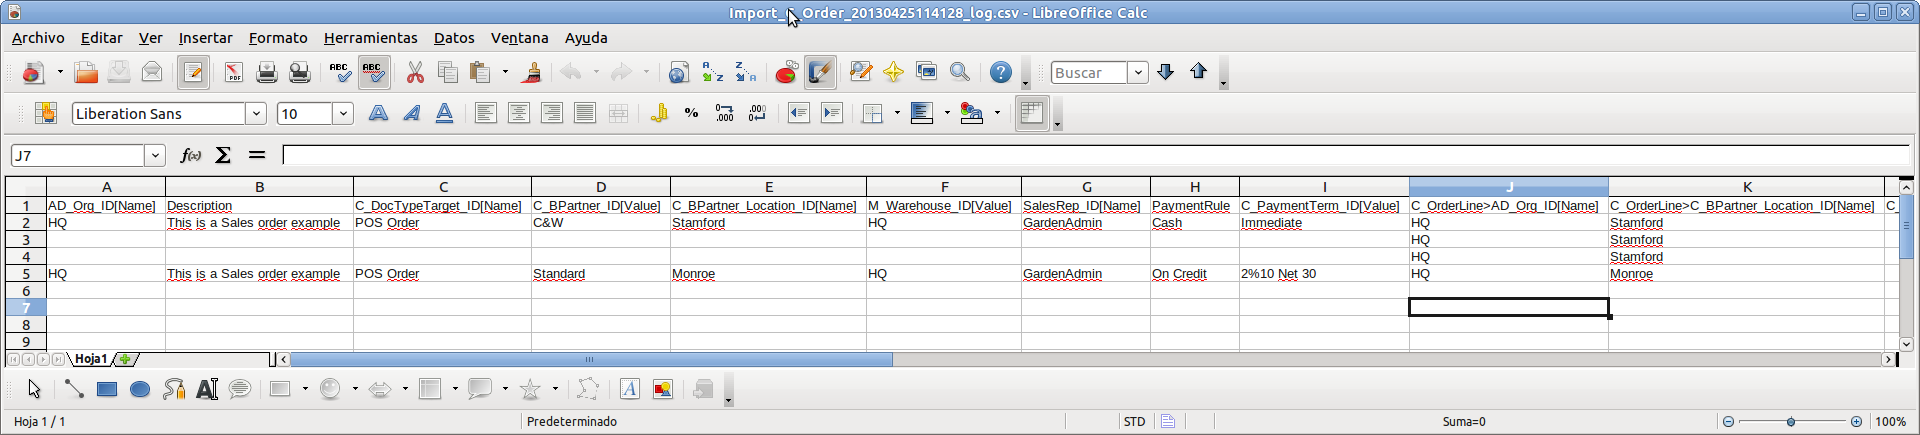Sort ascending with the A-Z icon
Viewport: 1920px width, 435px height.
[x=712, y=73]
